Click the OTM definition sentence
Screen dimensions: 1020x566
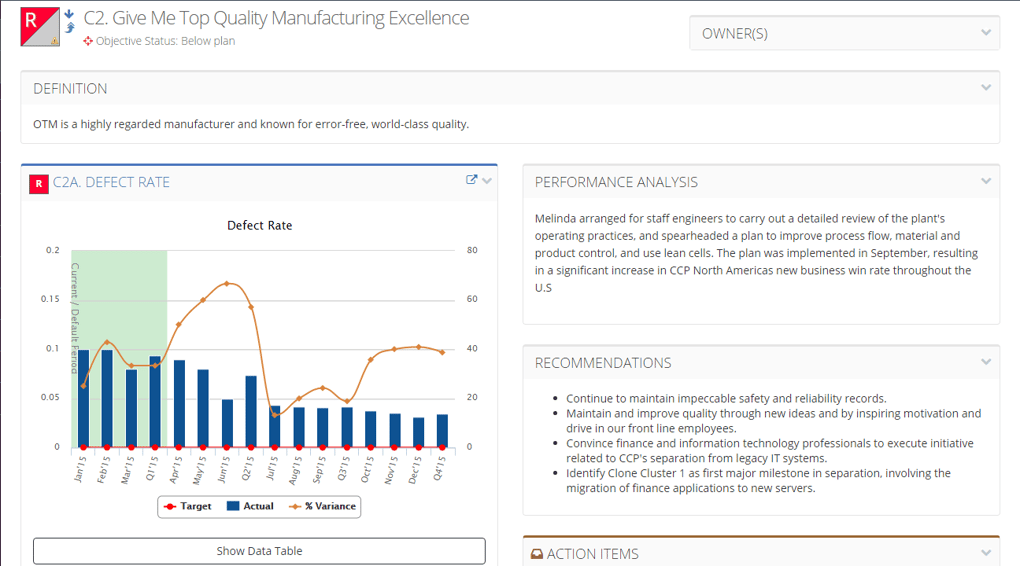point(251,124)
